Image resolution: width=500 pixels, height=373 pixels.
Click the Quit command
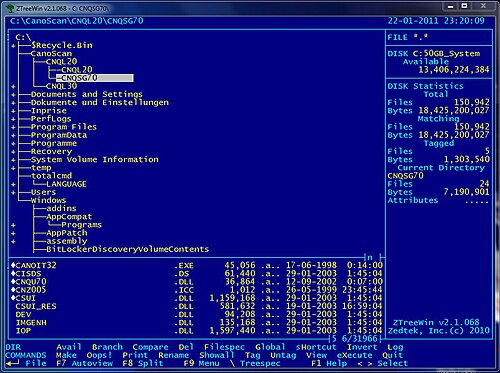(392, 355)
